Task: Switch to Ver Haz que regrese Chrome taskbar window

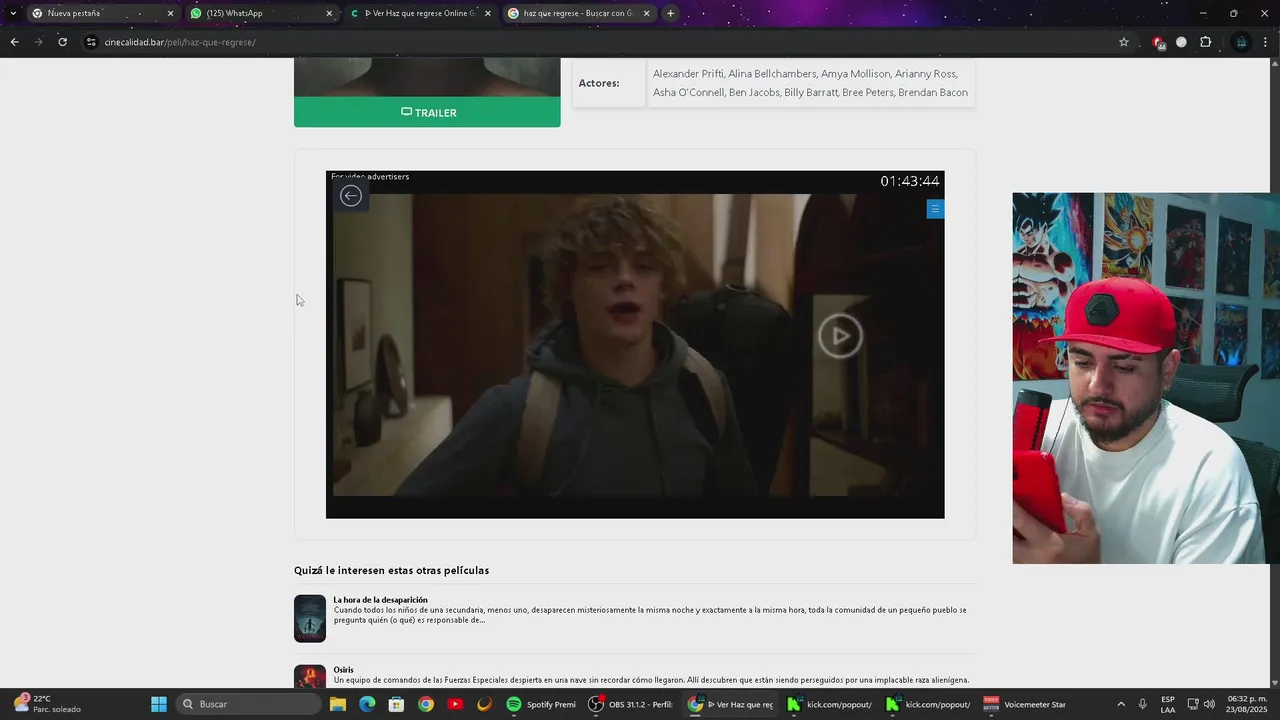Action: pos(730,704)
